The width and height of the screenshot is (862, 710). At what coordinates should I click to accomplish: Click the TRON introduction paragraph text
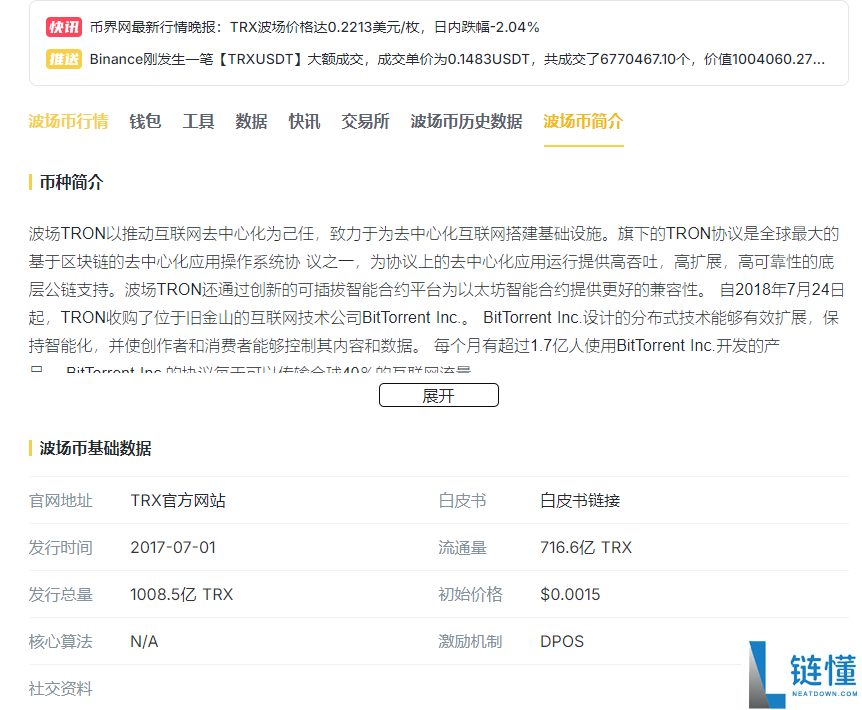coord(434,297)
